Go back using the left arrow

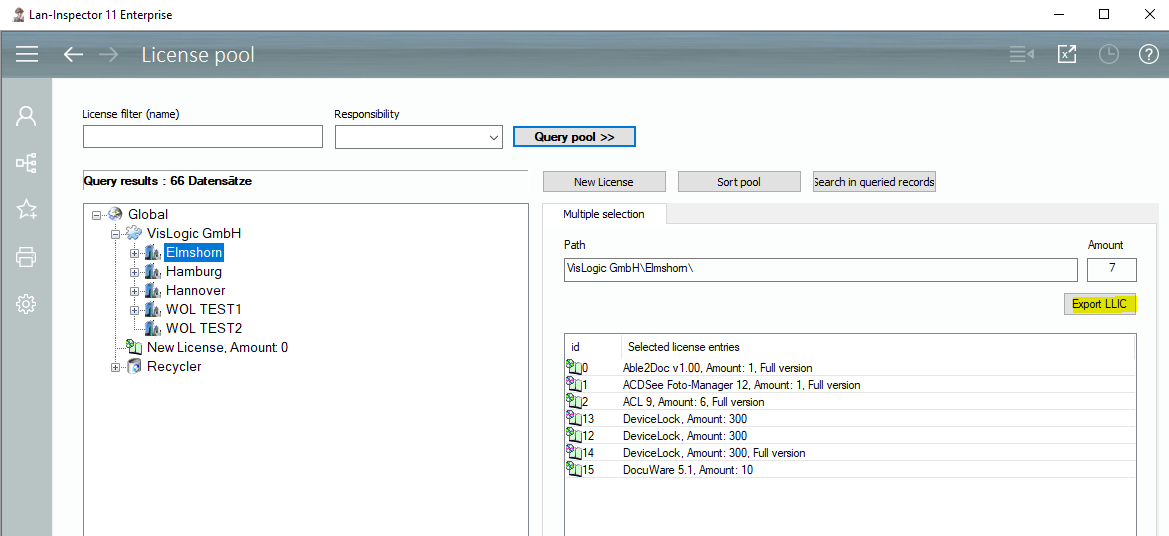pyautogui.click(x=73, y=54)
